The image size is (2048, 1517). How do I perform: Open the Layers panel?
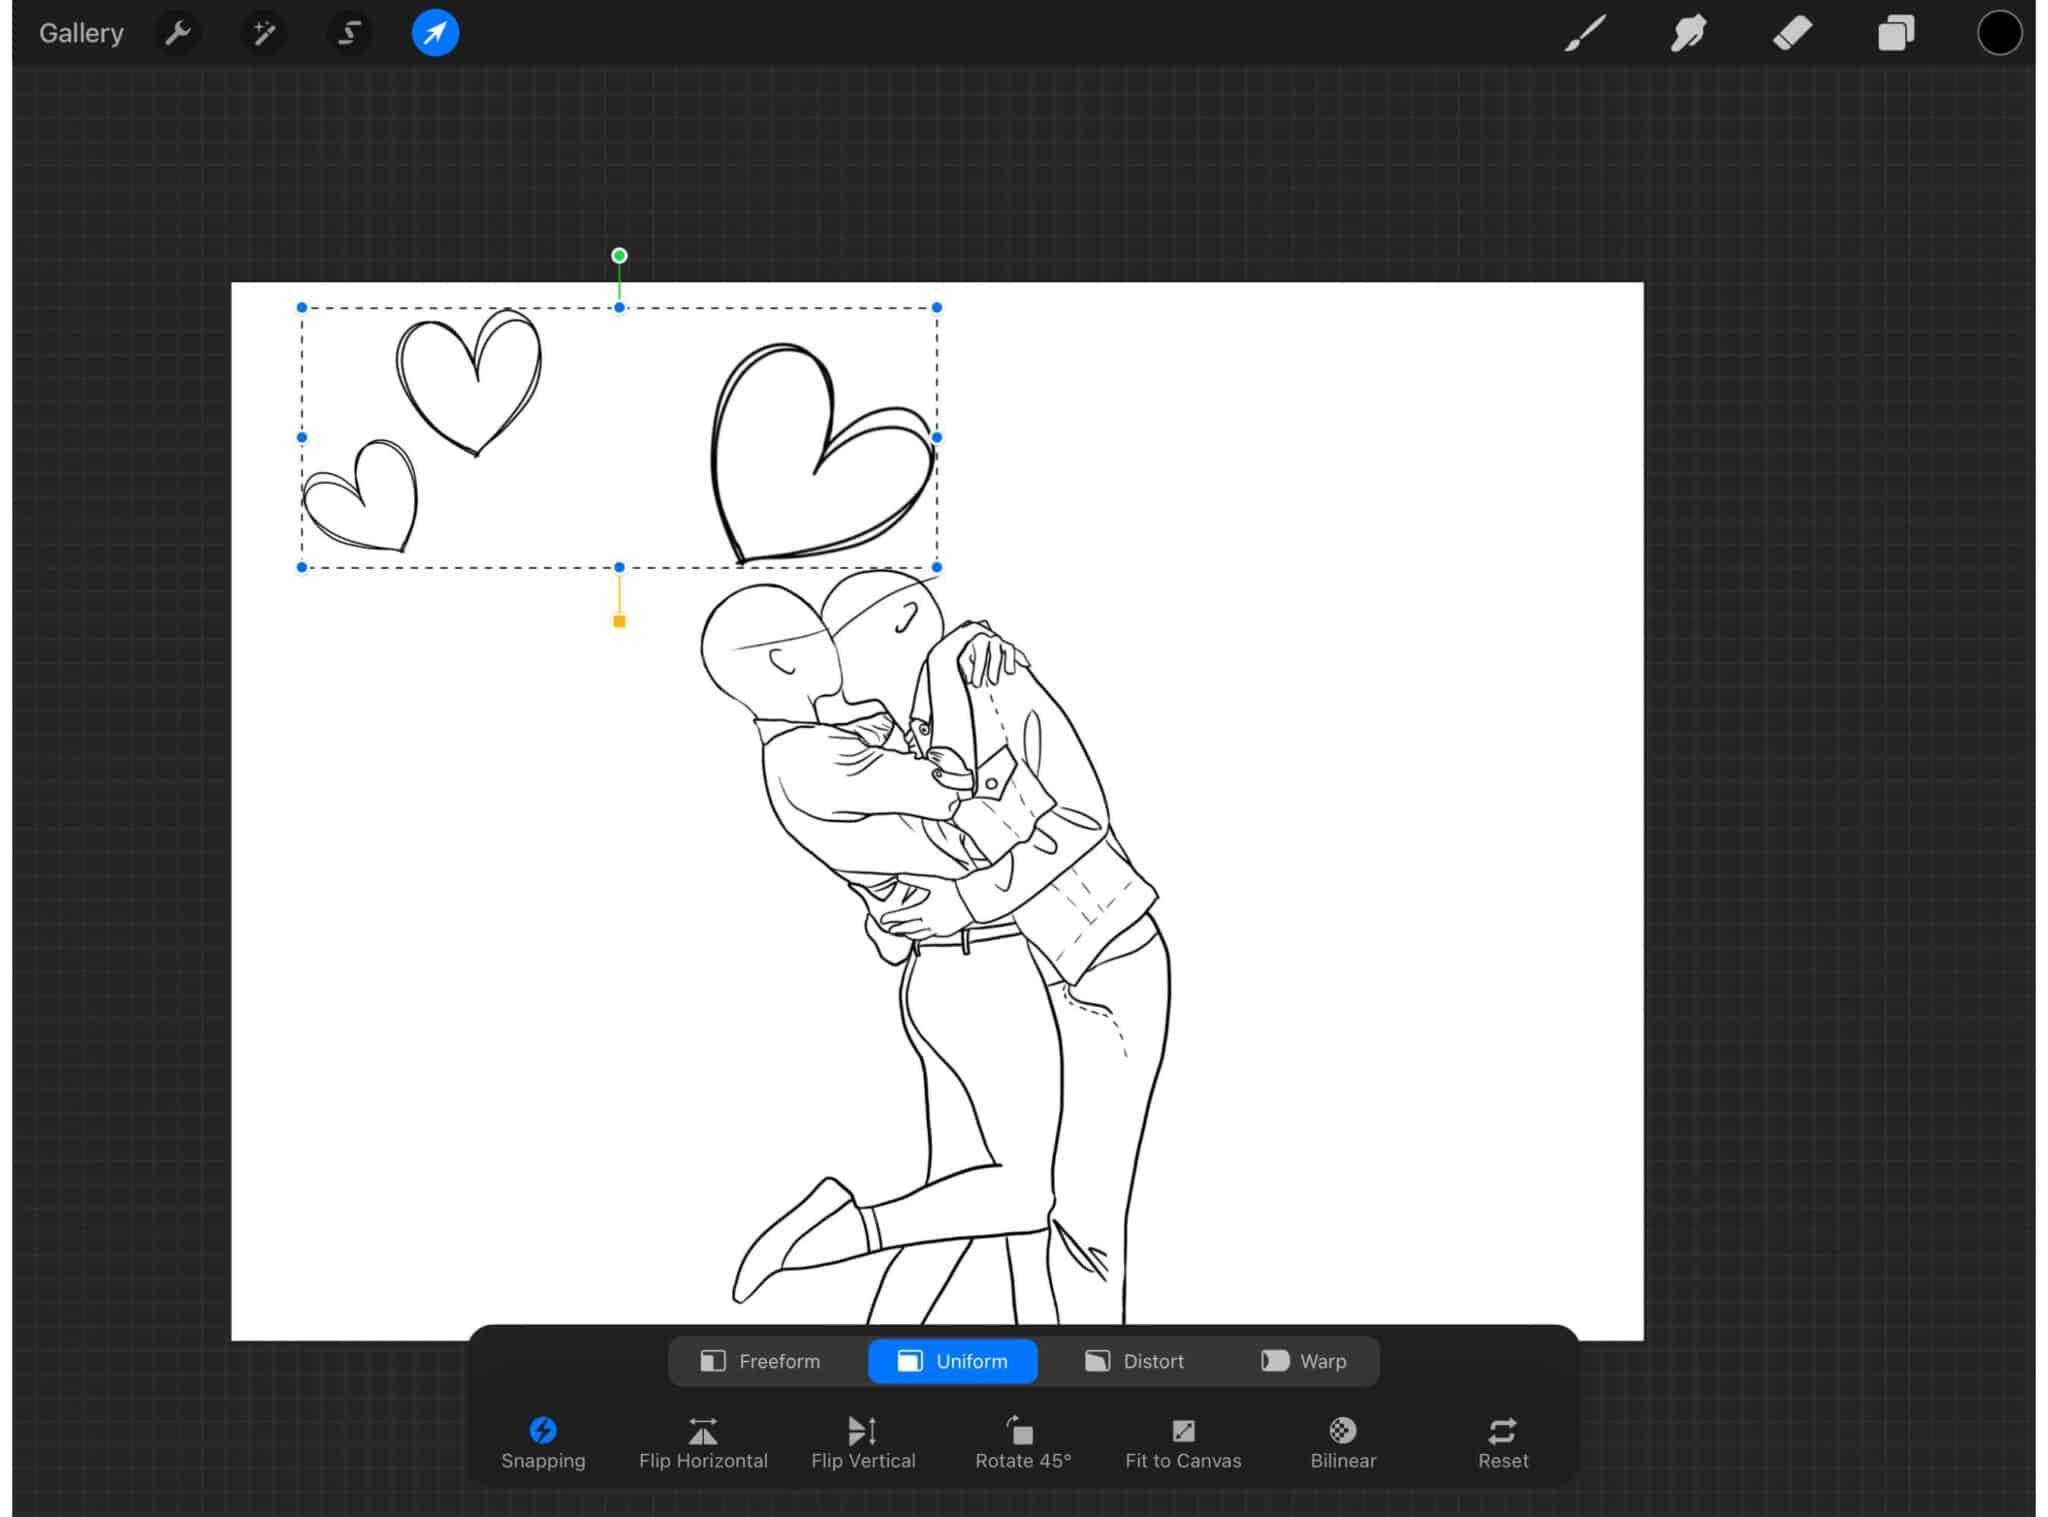1897,33
